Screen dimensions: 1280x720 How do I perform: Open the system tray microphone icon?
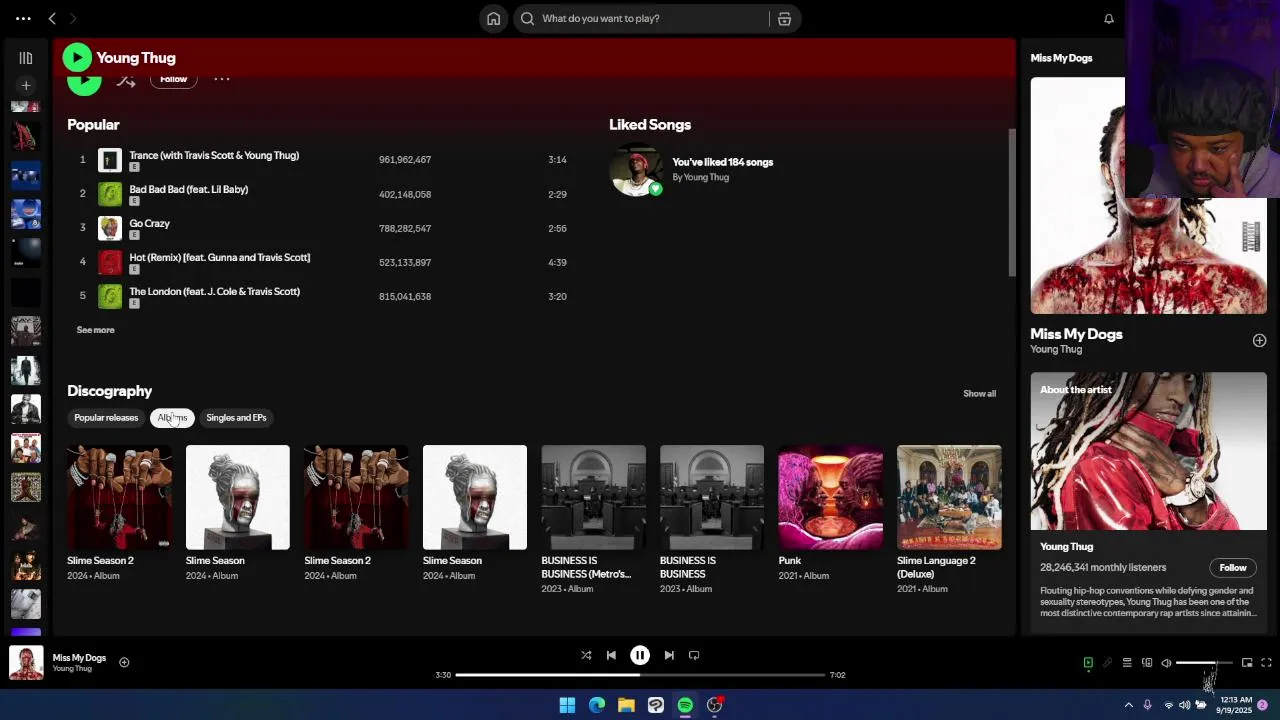click(x=1147, y=705)
